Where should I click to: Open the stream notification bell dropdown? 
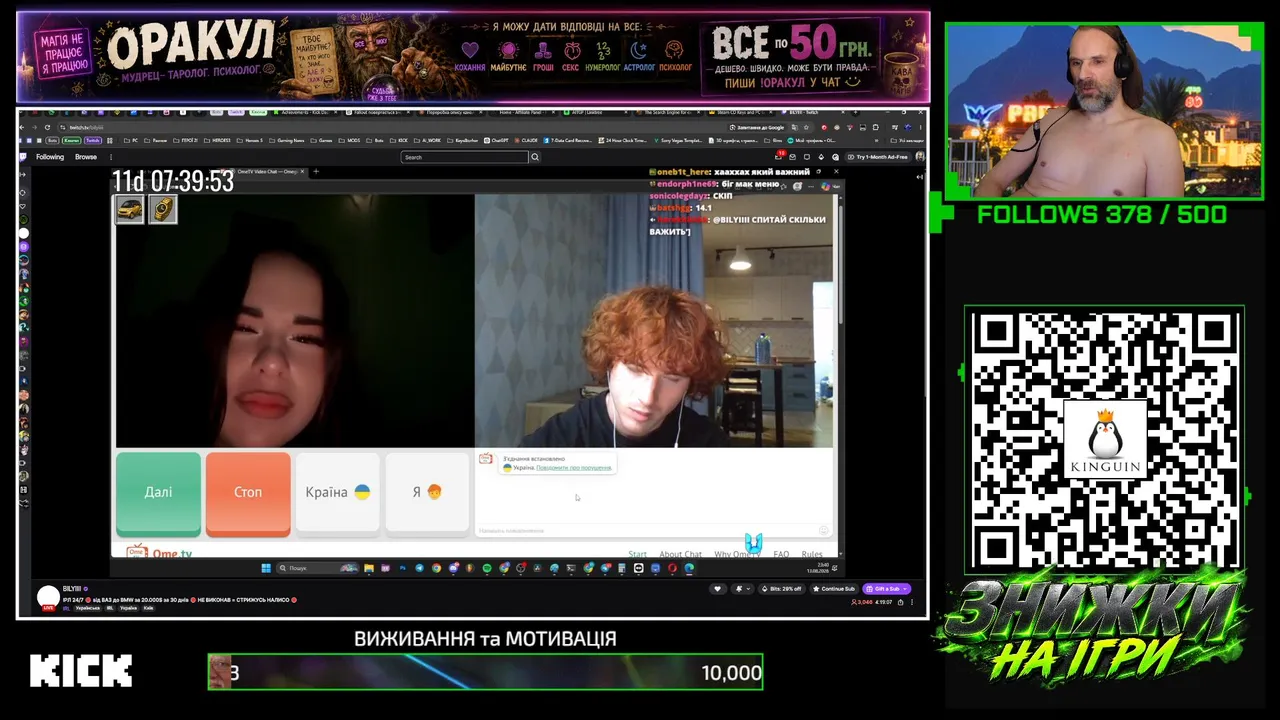coord(741,588)
